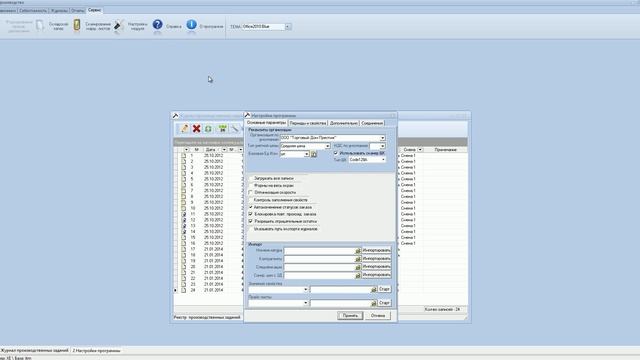Browse for file in fourth import row
The image size is (640, 360).
coord(358,276)
